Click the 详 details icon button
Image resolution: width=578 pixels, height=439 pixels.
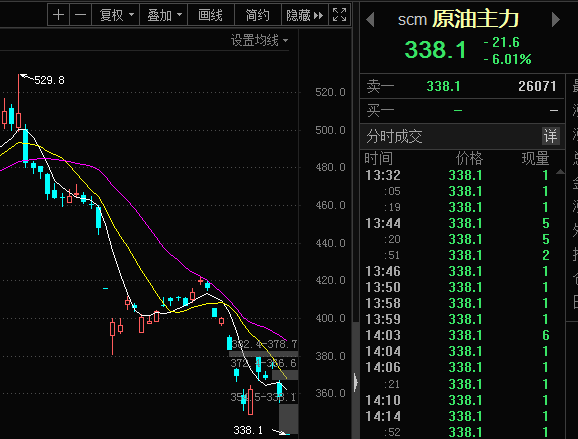point(551,136)
